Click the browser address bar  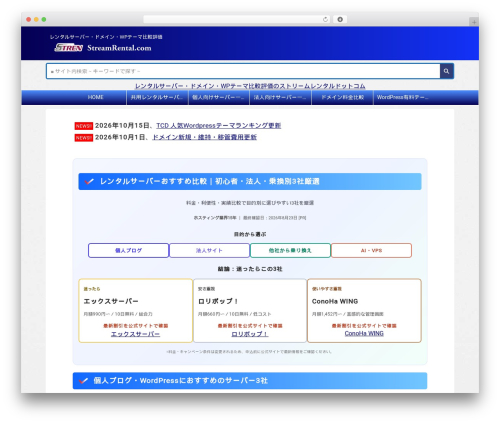(x=237, y=19)
